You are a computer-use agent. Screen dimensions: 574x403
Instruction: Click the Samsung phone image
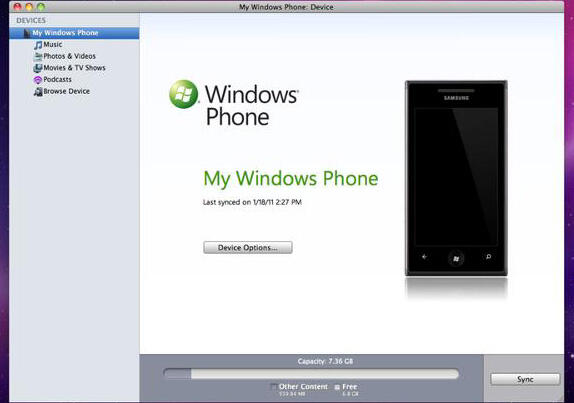pos(456,178)
